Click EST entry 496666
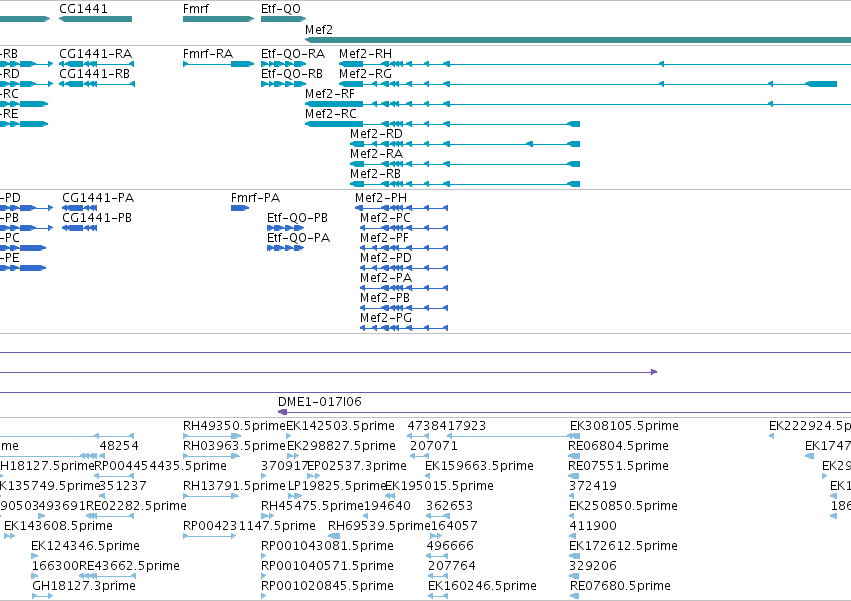Viewport: 851px width, 601px height. (x=450, y=547)
